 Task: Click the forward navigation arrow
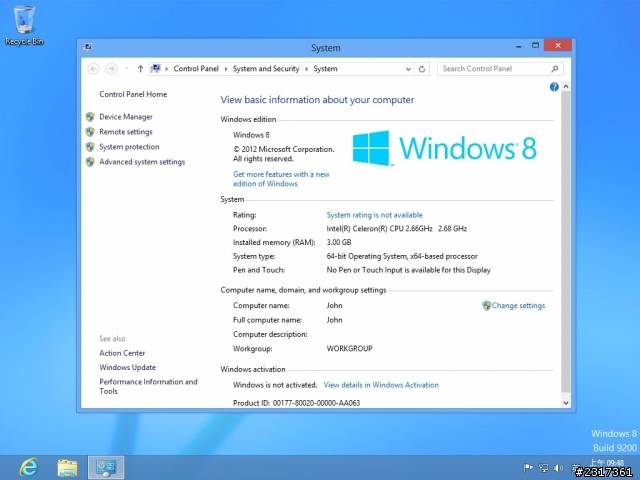pos(111,69)
